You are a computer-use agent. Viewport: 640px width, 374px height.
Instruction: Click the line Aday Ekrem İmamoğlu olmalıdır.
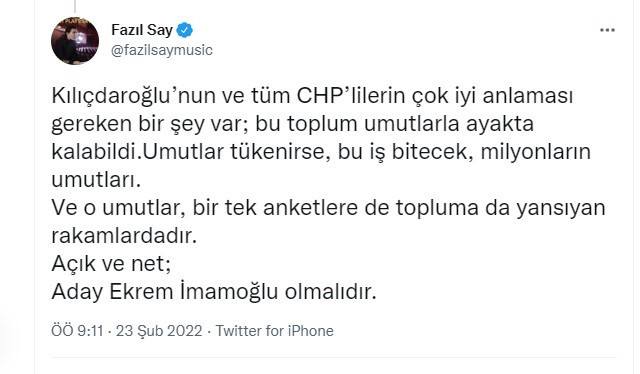point(213,292)
